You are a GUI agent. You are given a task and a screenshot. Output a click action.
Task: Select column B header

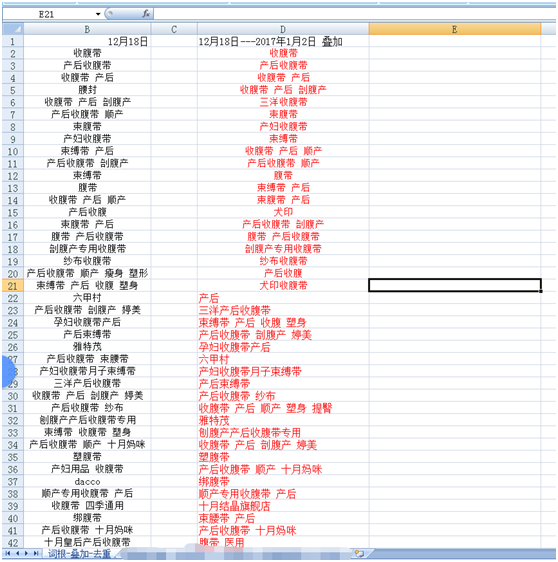[87, 29]
